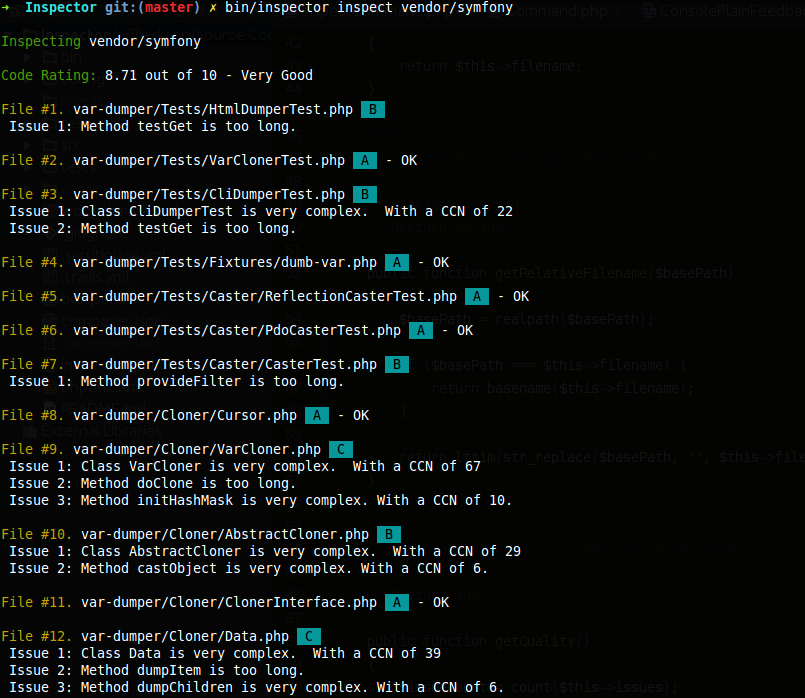
Task: Click the 'Code Rating:' label
Action: click(49, 75)
